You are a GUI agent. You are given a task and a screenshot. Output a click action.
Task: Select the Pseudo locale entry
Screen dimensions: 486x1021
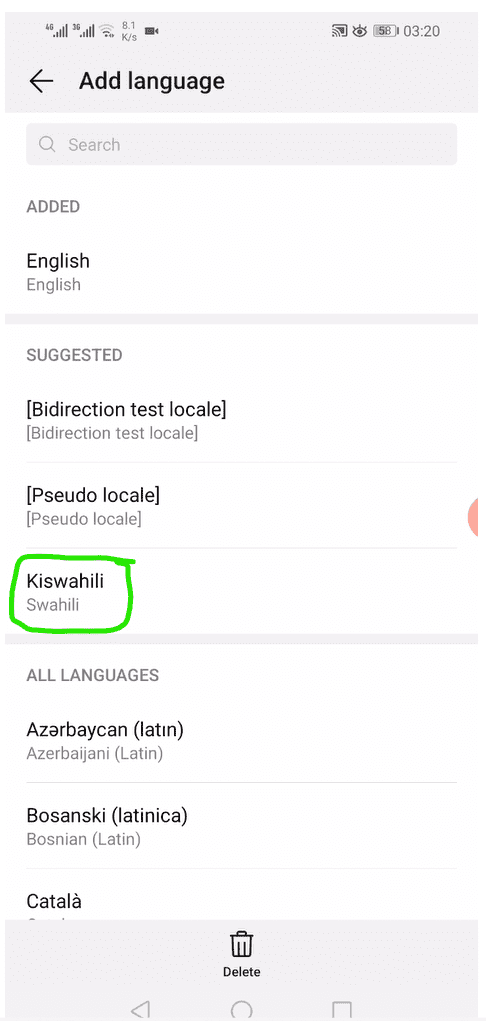(x=242, y=506)
